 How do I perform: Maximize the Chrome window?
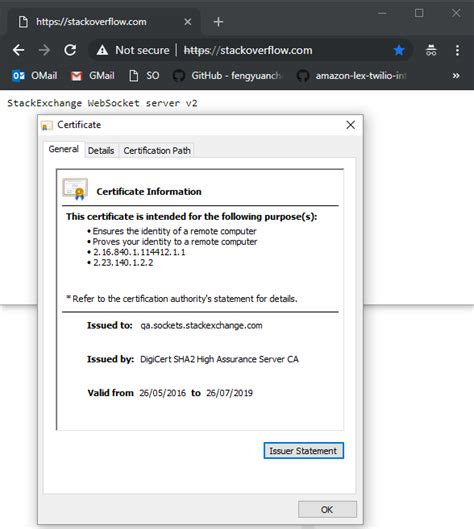coord(419,13)
